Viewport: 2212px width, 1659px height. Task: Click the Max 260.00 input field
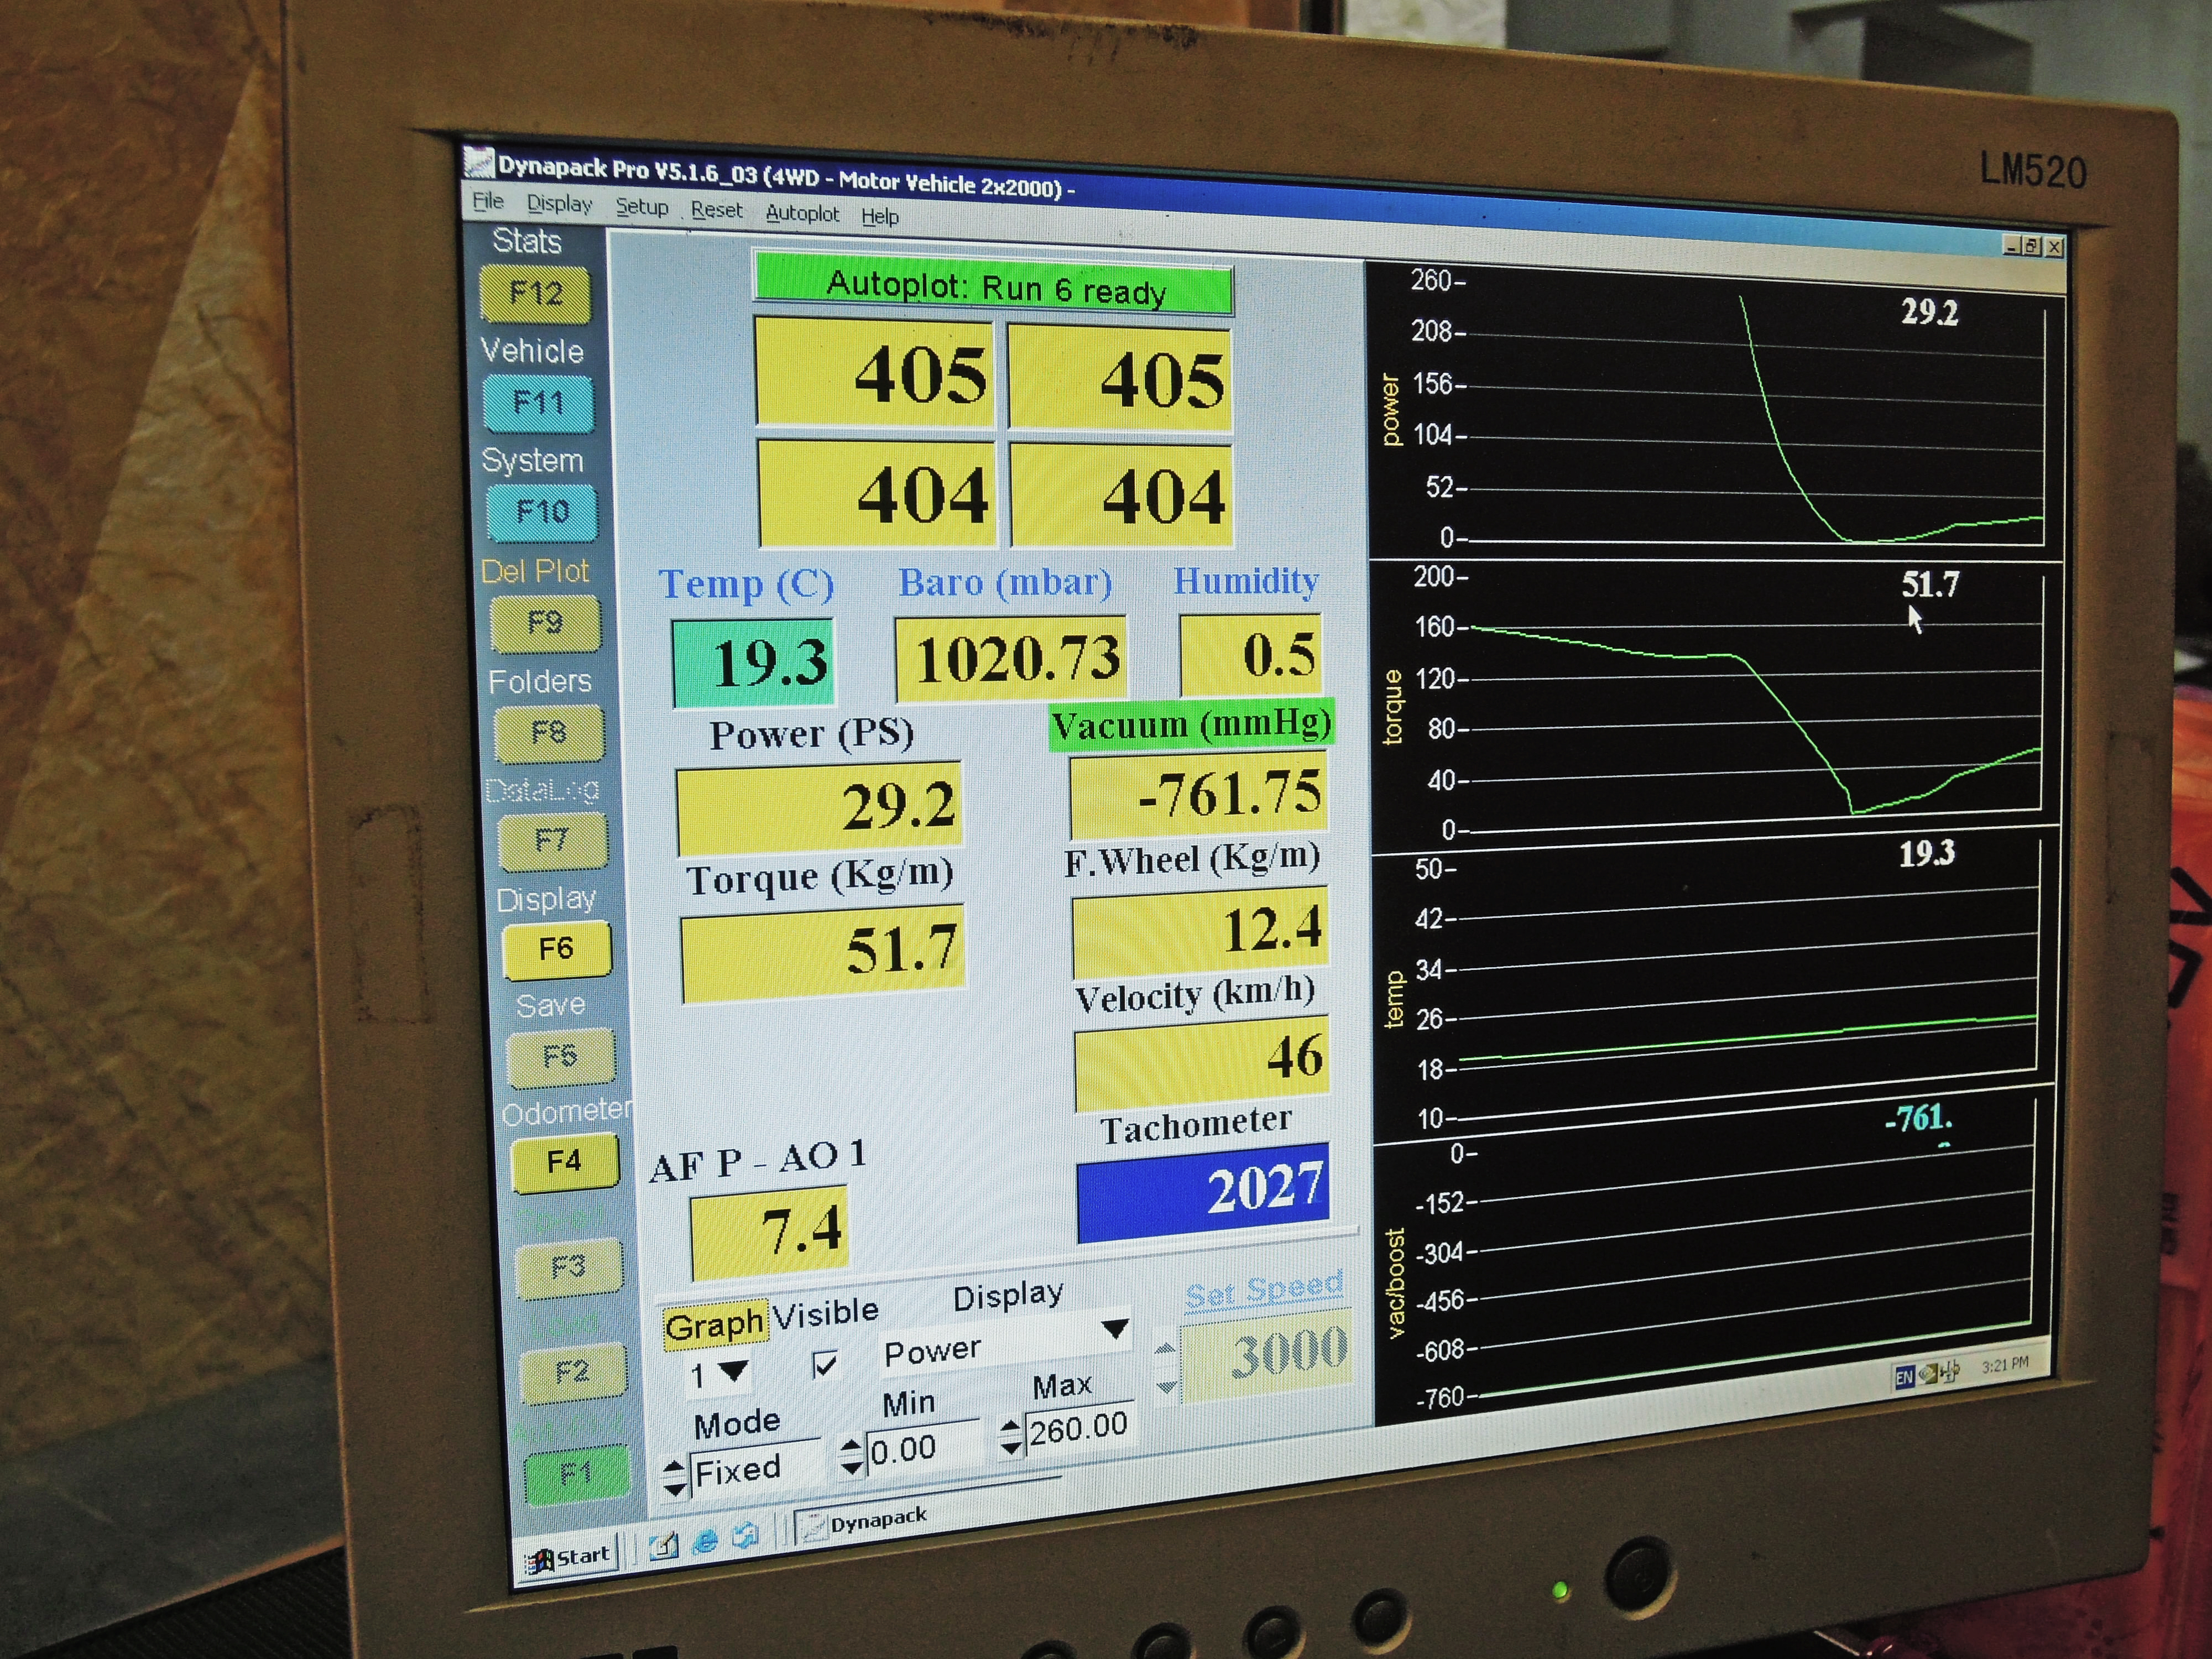pos(1080,1428)
